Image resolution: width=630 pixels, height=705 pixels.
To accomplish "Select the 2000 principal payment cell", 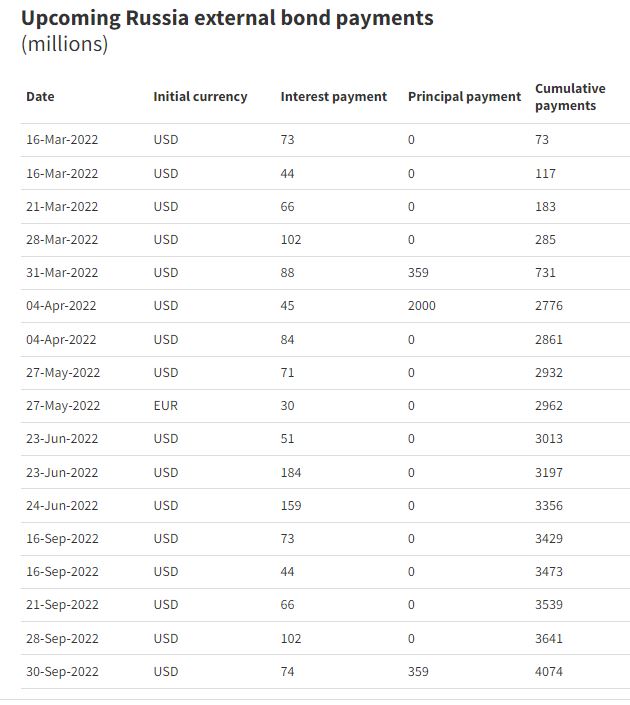I will point(421,306).
